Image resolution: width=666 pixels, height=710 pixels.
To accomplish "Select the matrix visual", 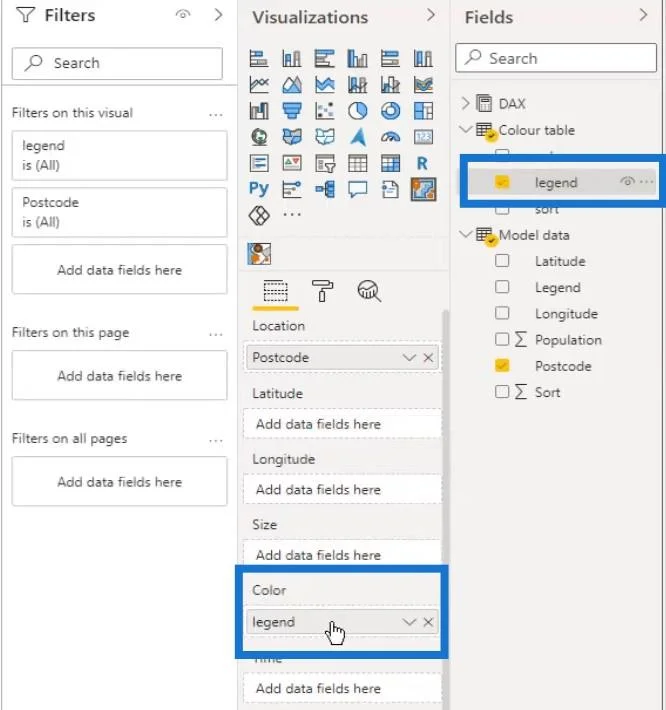I will pos(390,163).
